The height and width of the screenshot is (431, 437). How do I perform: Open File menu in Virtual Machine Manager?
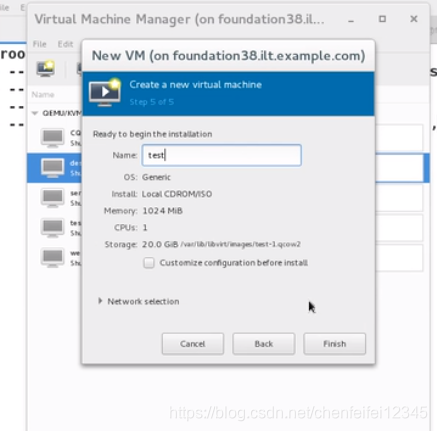39,44
